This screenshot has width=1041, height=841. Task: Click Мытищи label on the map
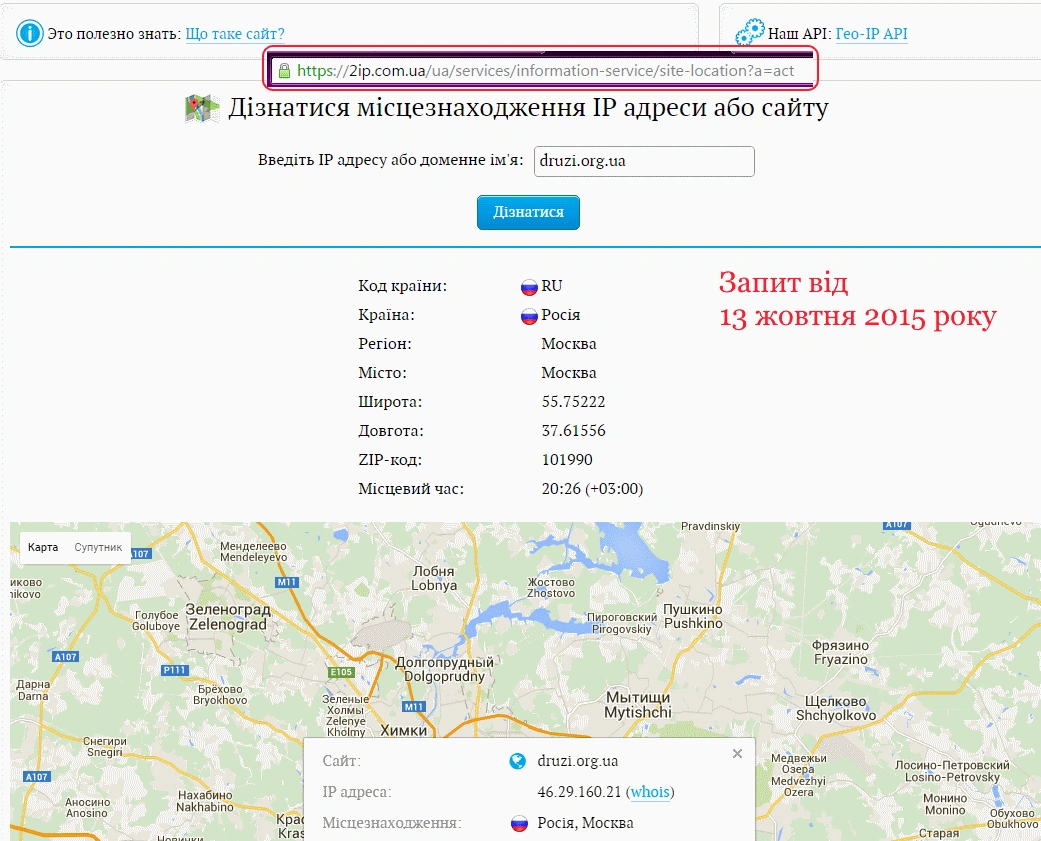tap(638, 705)
